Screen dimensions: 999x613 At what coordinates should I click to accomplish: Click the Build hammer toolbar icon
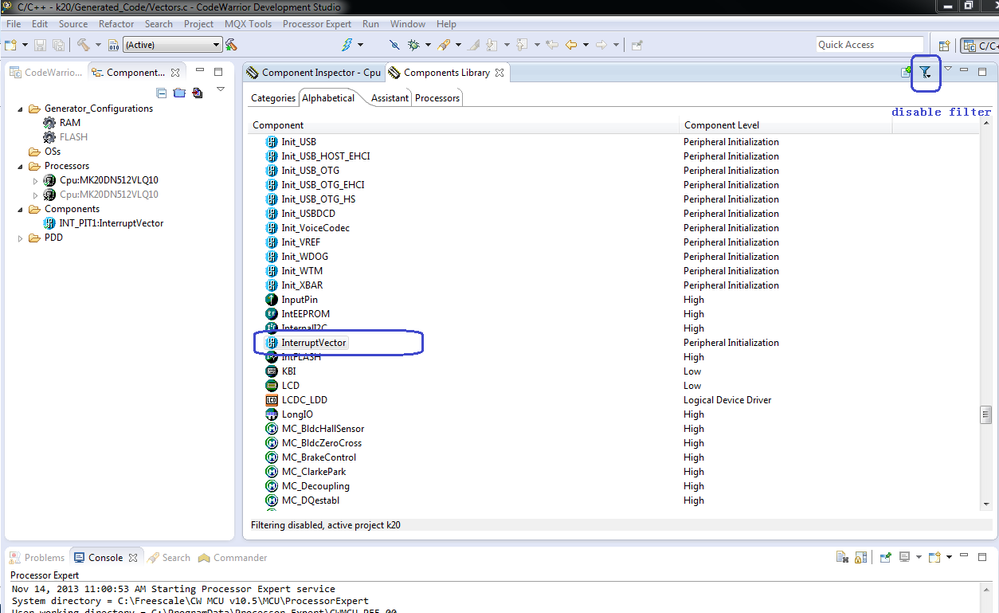(x=83, y=45)
